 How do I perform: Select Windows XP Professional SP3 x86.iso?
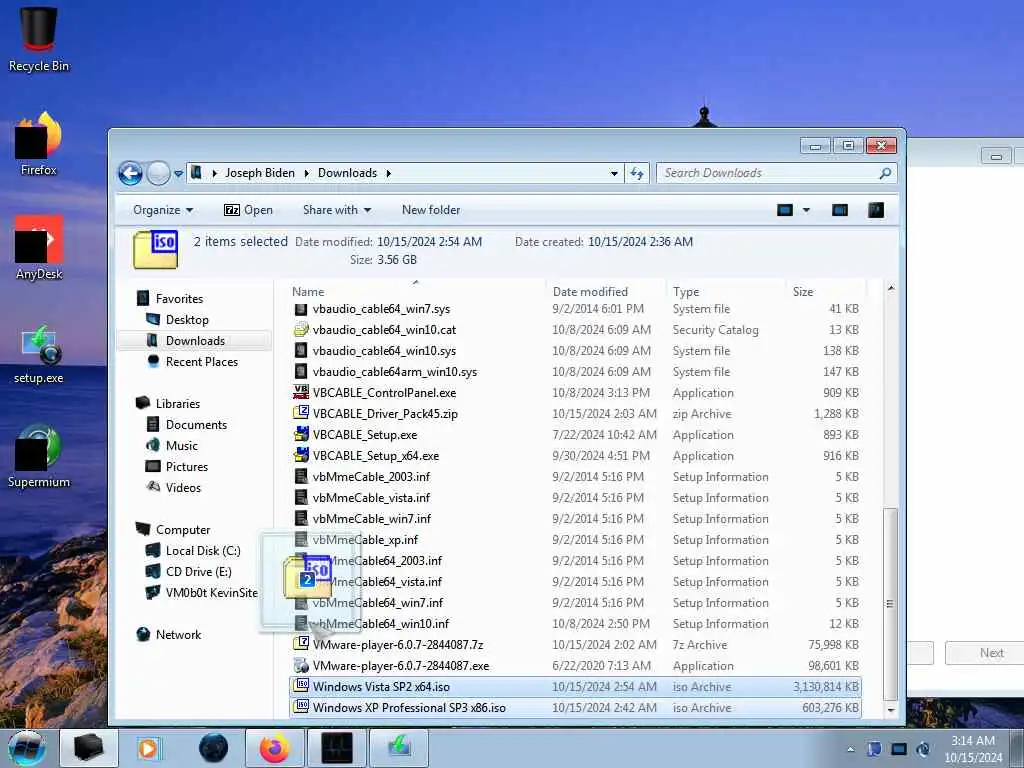click(575, 707)
